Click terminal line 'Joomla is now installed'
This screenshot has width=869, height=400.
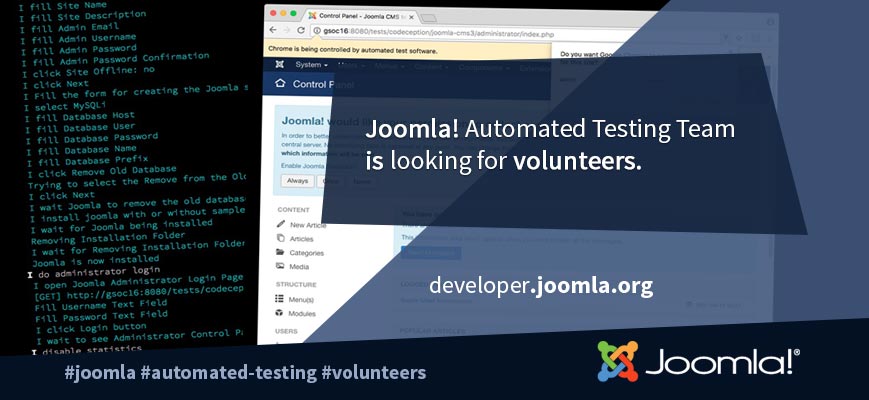[95, 261]
